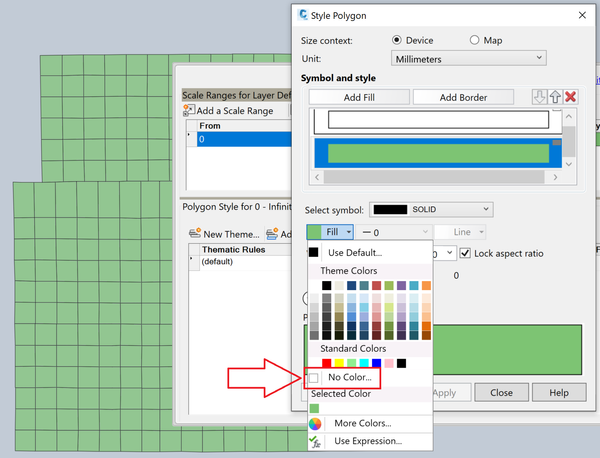Choose No Color... menu entry
The width and height of the screenshot is (600, 458).
click(x=370, y=377)
